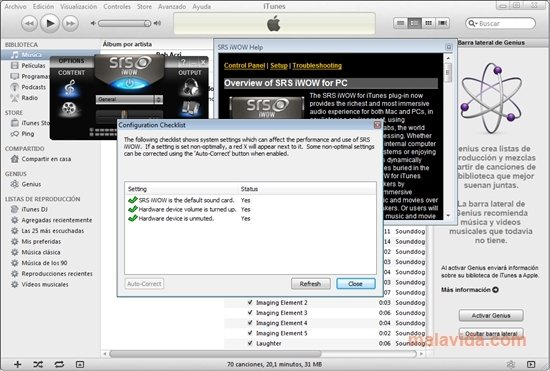
Task: Select headphones output icon
Action: click(x=190, y=87)
